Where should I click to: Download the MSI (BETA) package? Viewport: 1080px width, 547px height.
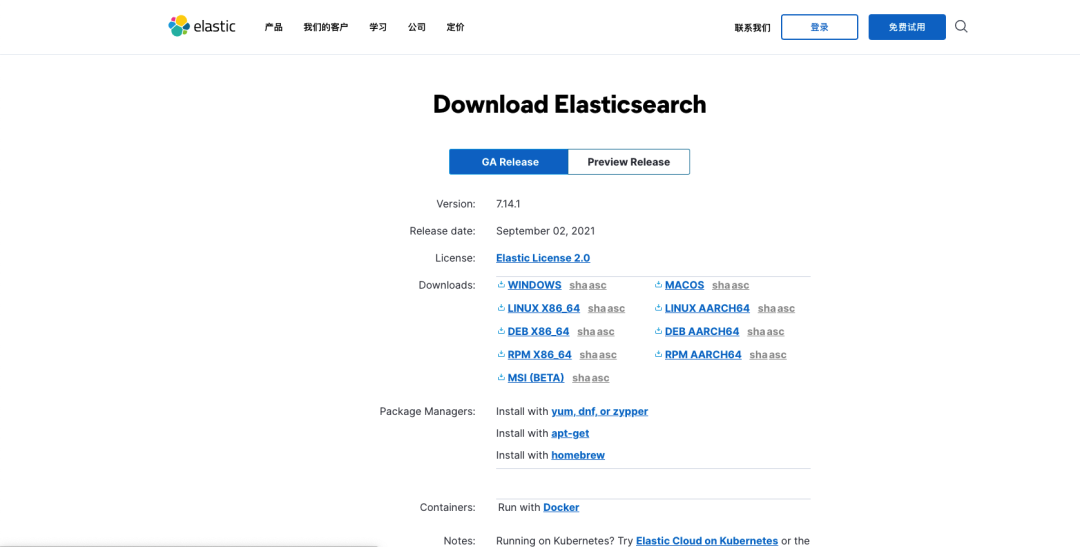536,378
